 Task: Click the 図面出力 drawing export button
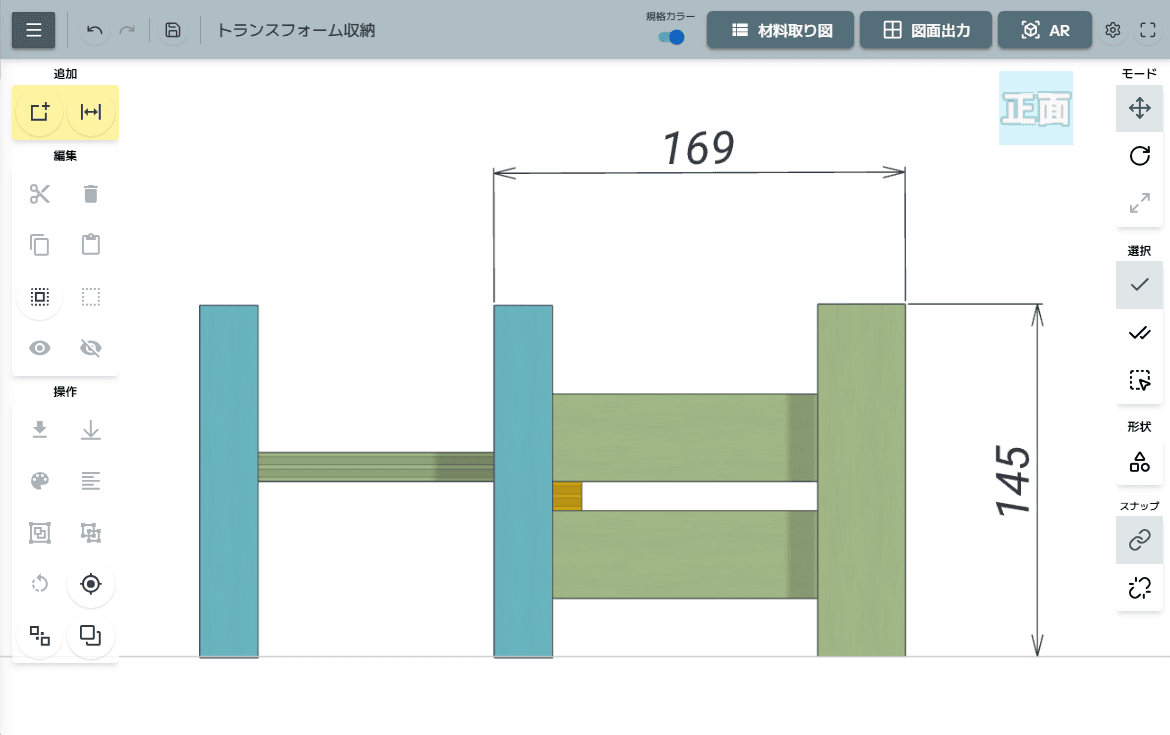tap(925, 30)
